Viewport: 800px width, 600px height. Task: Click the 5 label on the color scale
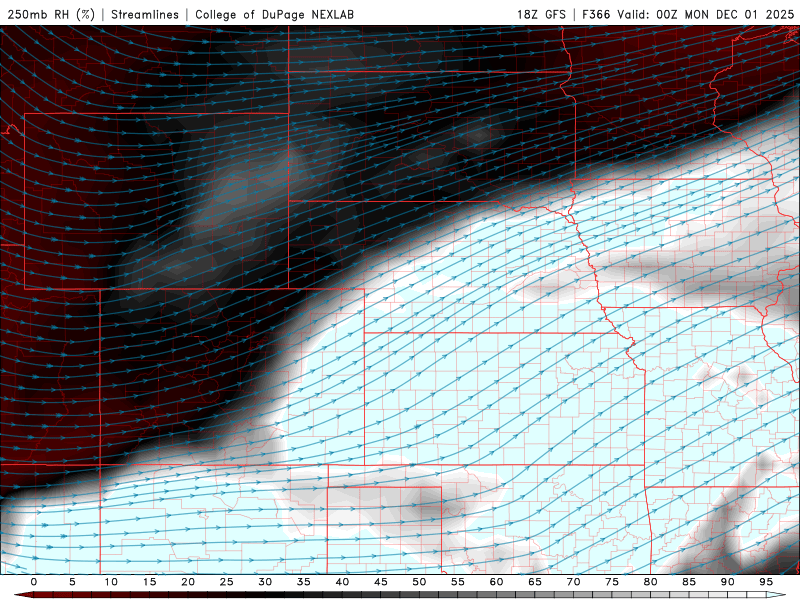click(x=72, y=582)
